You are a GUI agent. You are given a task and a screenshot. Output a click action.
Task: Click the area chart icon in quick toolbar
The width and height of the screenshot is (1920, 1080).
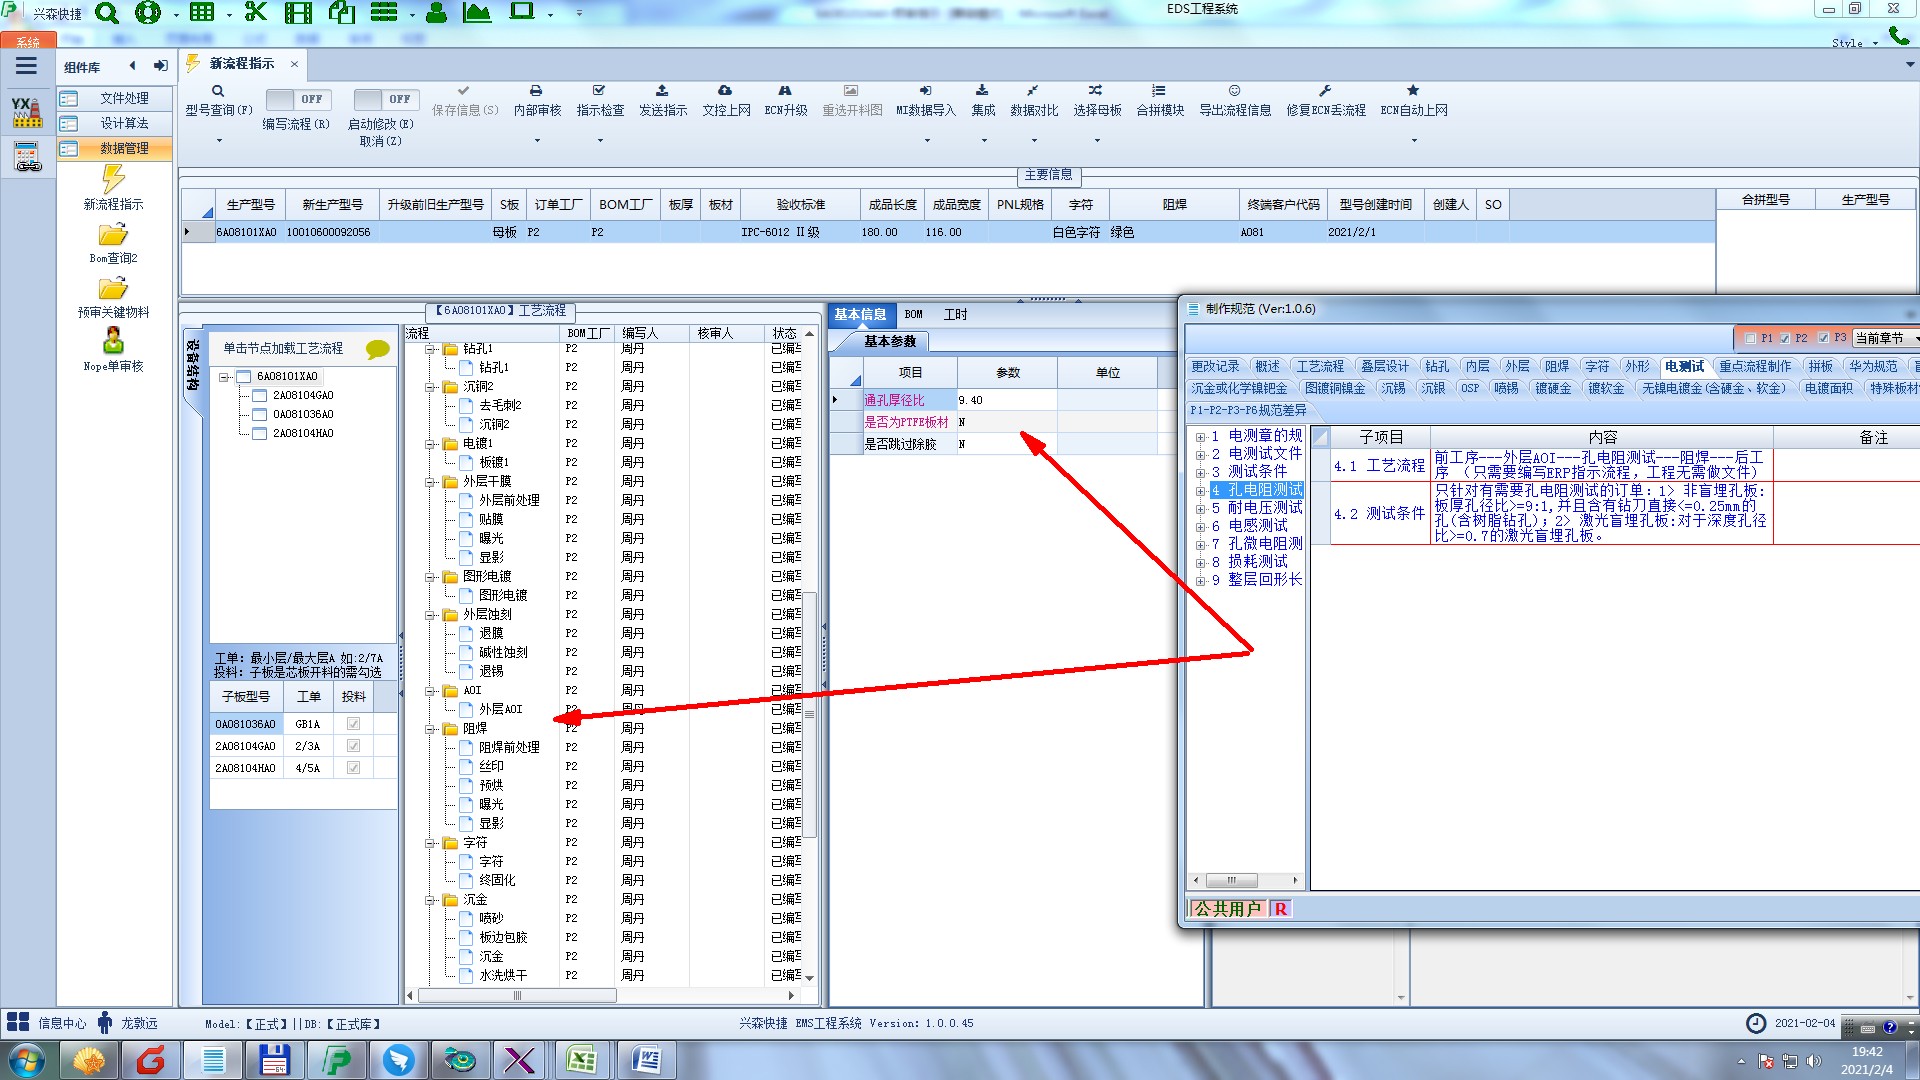[x=477, y=13]
